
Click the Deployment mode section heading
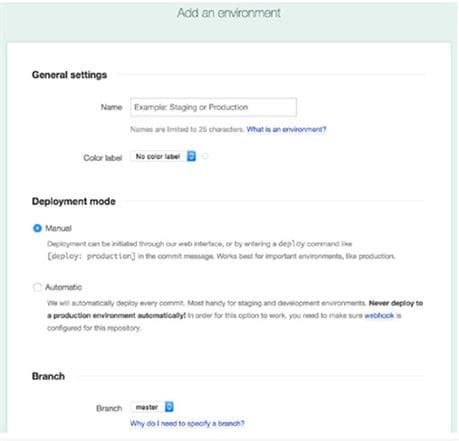coord(74,201)
